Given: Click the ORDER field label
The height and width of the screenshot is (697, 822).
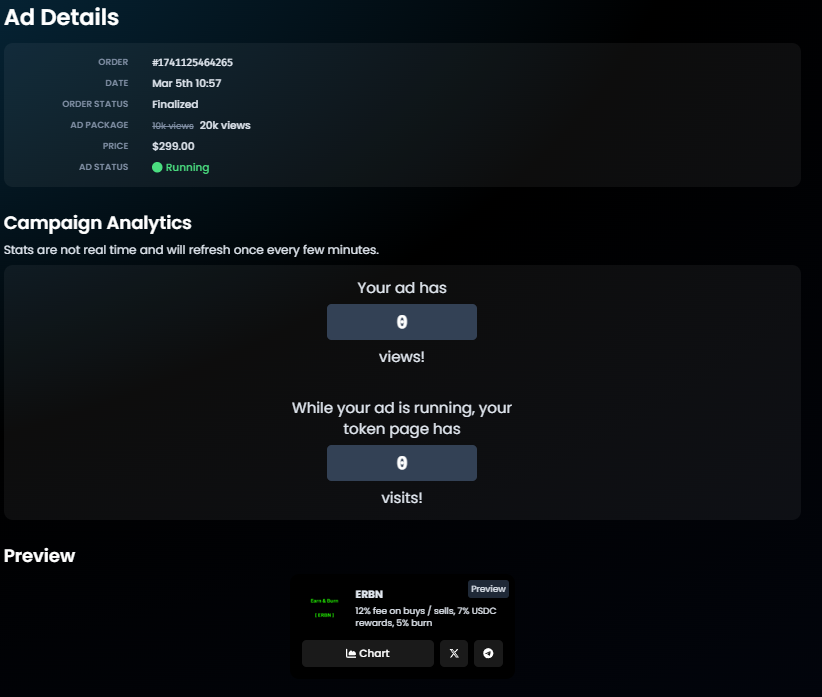Looking at the screenshot, I should (113, 62).
